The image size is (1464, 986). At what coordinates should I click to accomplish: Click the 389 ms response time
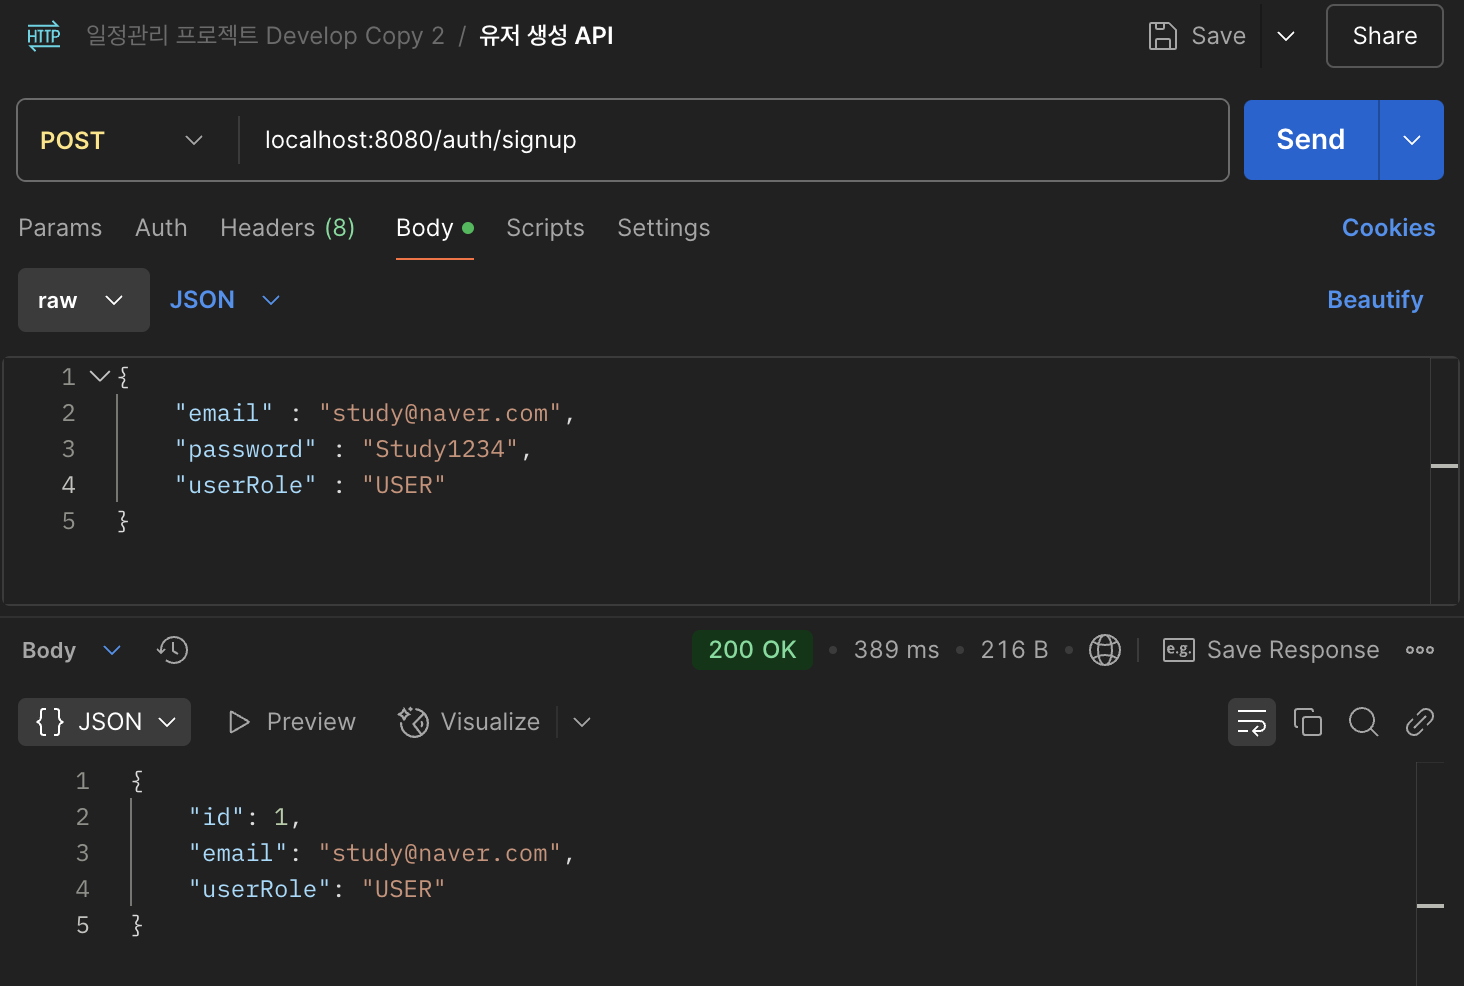click(x=897, y=650)
